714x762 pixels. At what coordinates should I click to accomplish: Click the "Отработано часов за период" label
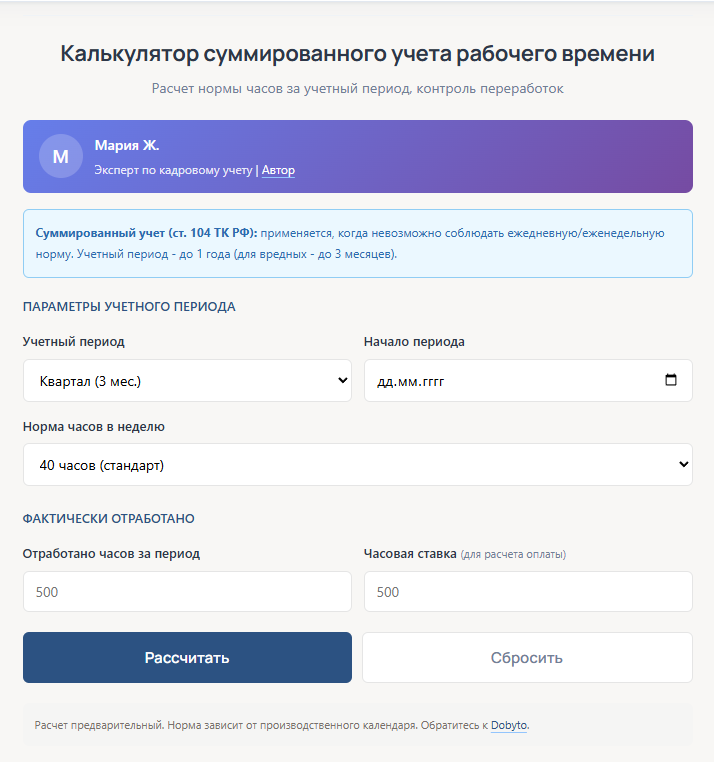111,553
